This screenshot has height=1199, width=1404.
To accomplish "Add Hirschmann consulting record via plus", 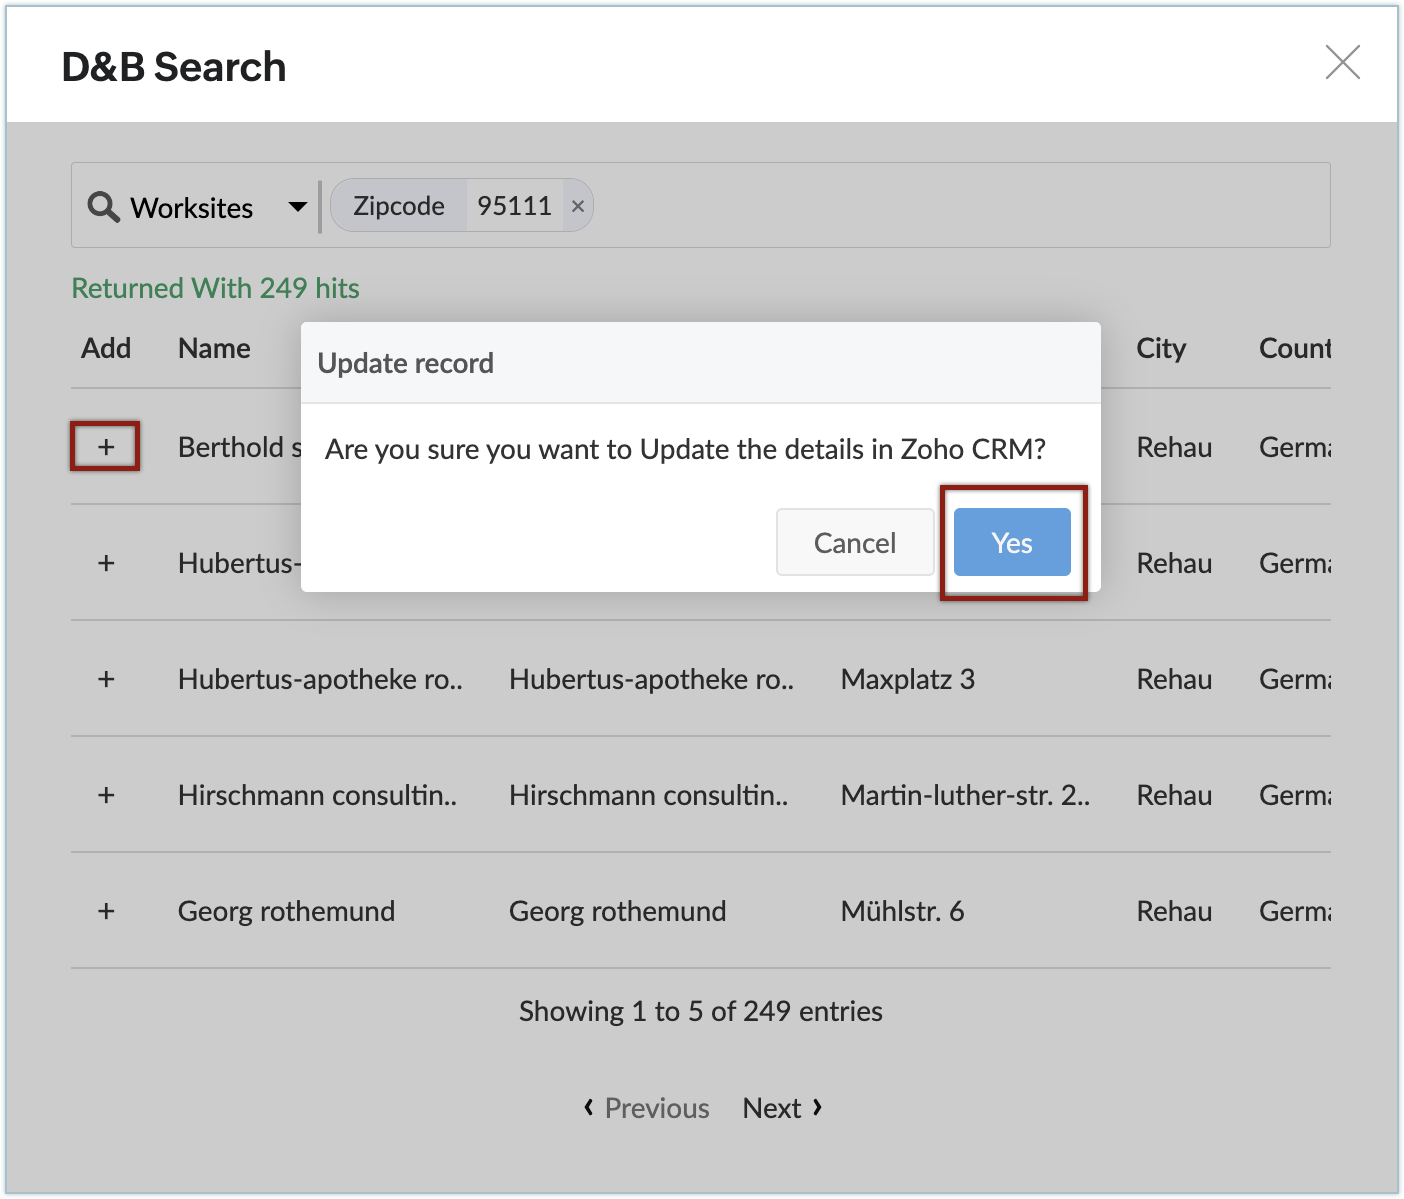I will (106, 795).
